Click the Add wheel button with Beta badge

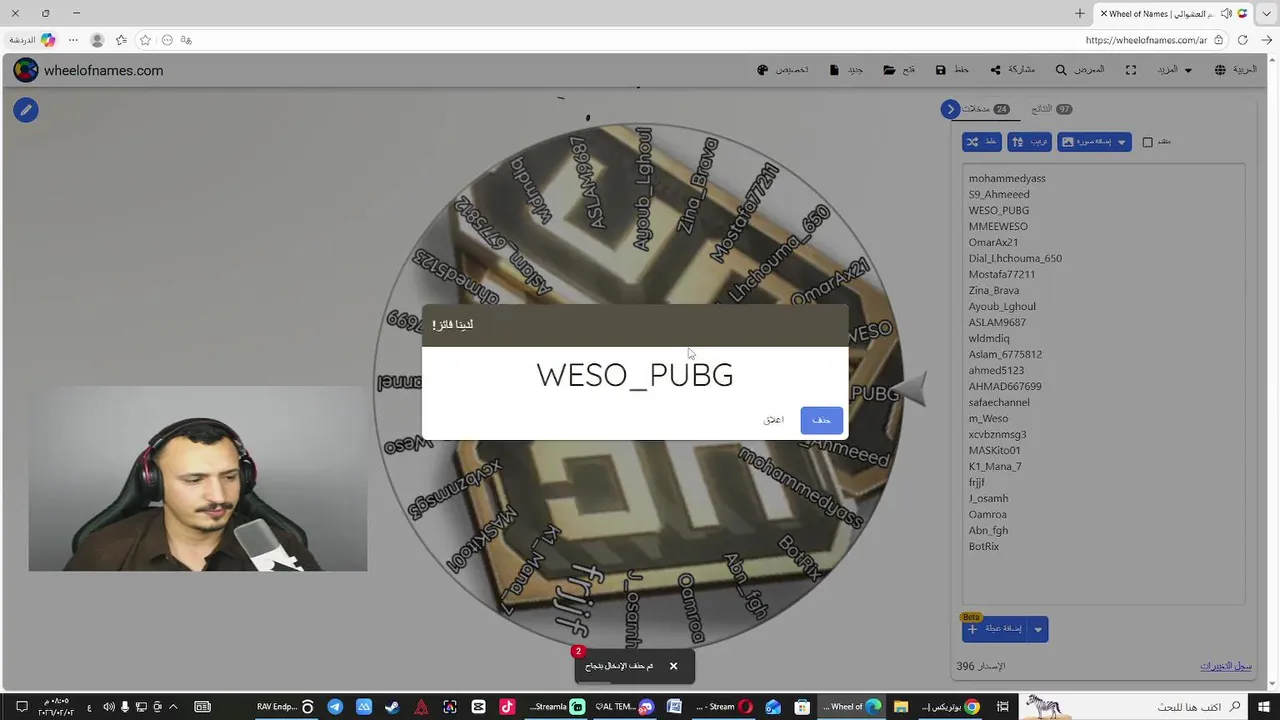coord(996,629)
